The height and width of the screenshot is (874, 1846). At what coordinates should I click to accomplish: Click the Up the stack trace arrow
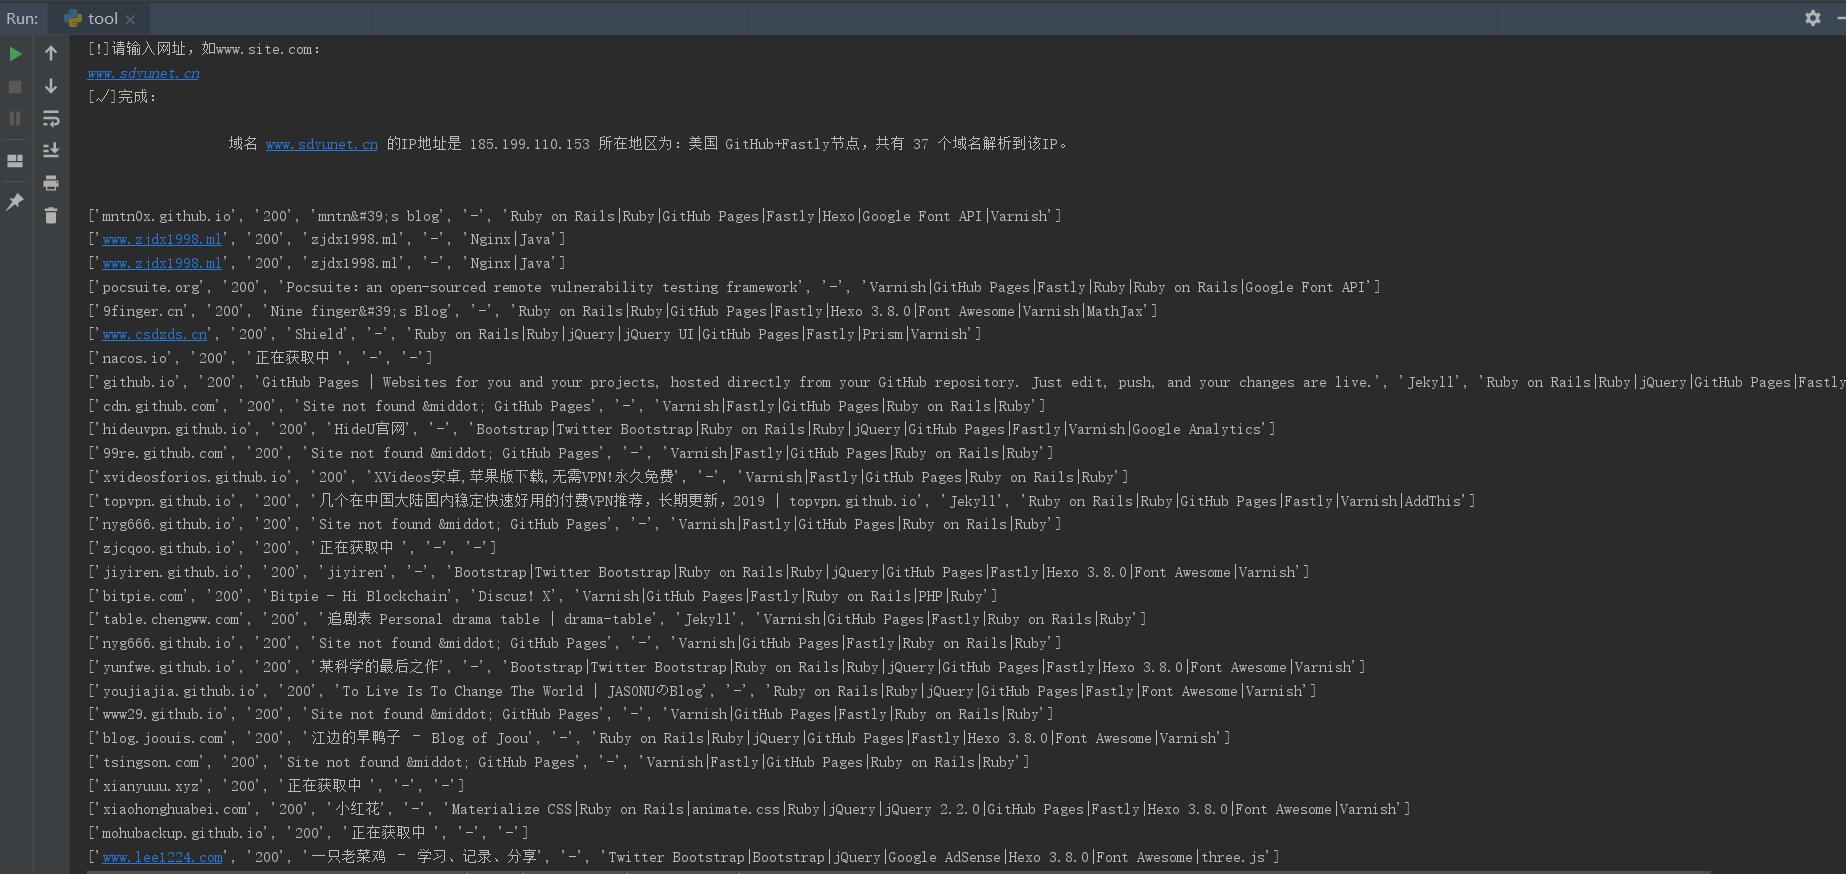click(51, 54)
